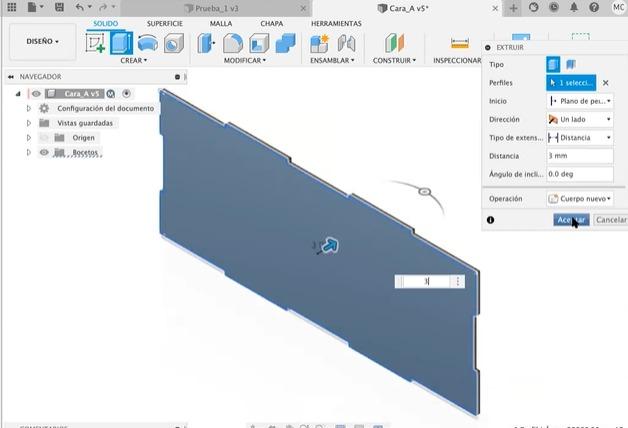Screen dimensions: 628x428
Task: Select the Create Sketch tool
Action: [x=95, y=43]
